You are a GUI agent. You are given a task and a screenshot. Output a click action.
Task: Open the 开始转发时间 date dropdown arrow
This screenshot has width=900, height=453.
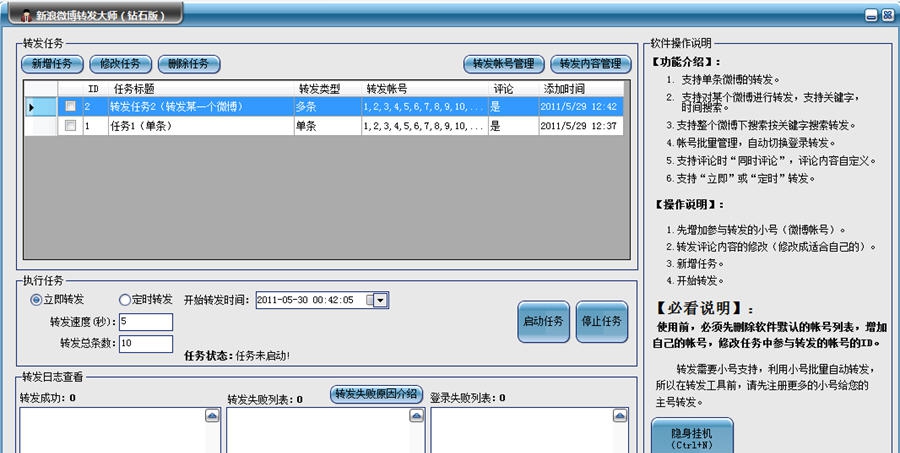click(381, 300)
